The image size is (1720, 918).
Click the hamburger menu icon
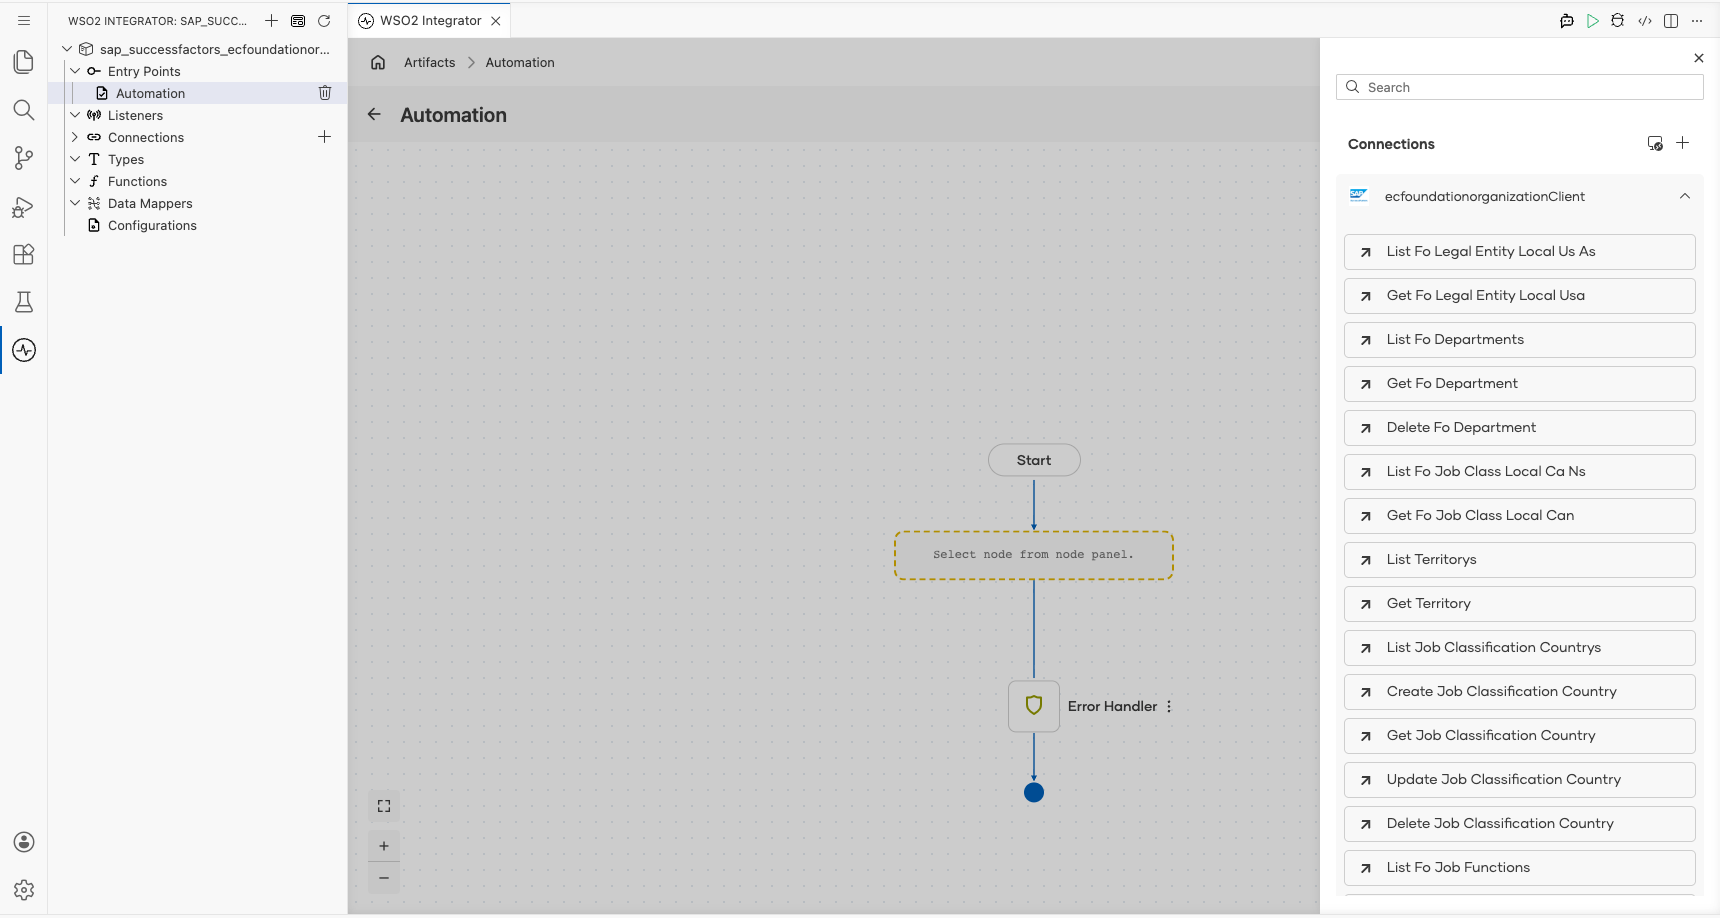24,20
